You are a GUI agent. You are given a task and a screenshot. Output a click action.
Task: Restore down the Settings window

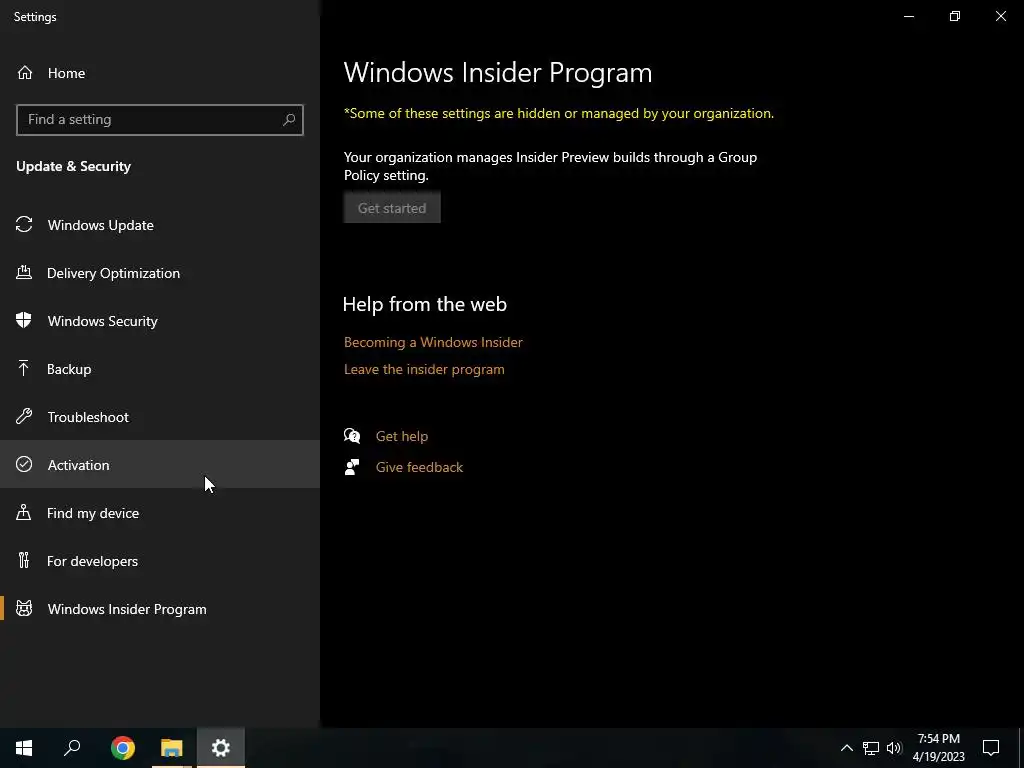[955, 16]
